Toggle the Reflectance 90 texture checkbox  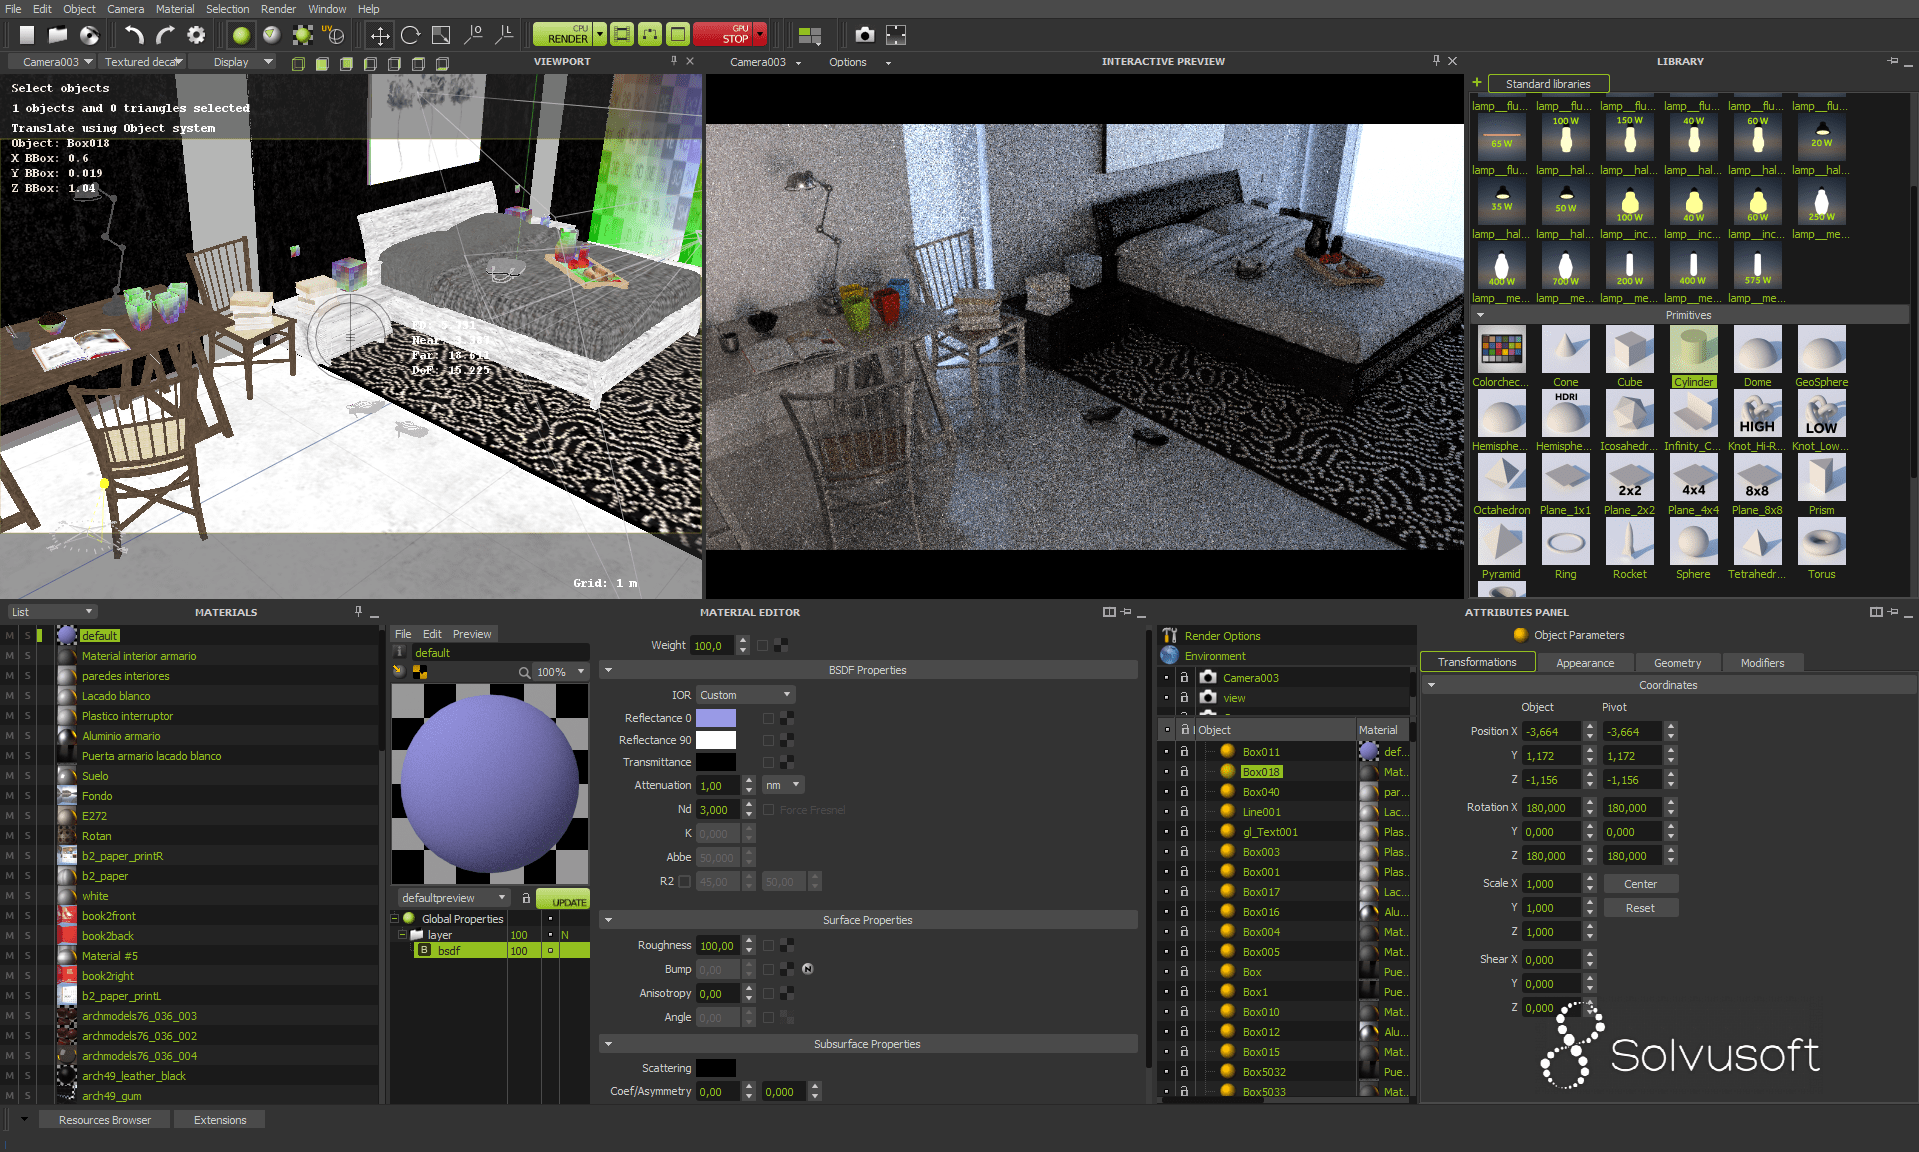769,740
